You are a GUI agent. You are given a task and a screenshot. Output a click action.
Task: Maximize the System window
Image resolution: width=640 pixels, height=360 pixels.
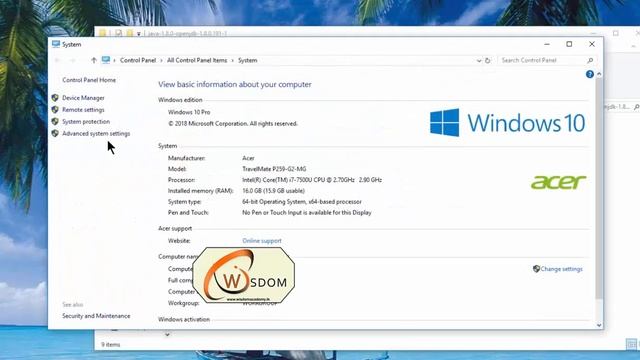click(x=569, y=44)
